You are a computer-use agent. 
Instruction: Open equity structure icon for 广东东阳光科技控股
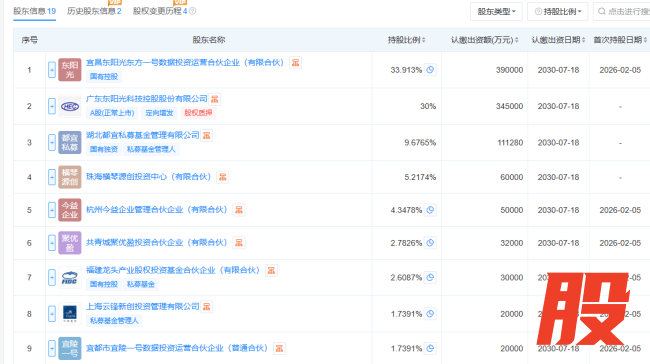coord(214,99)
